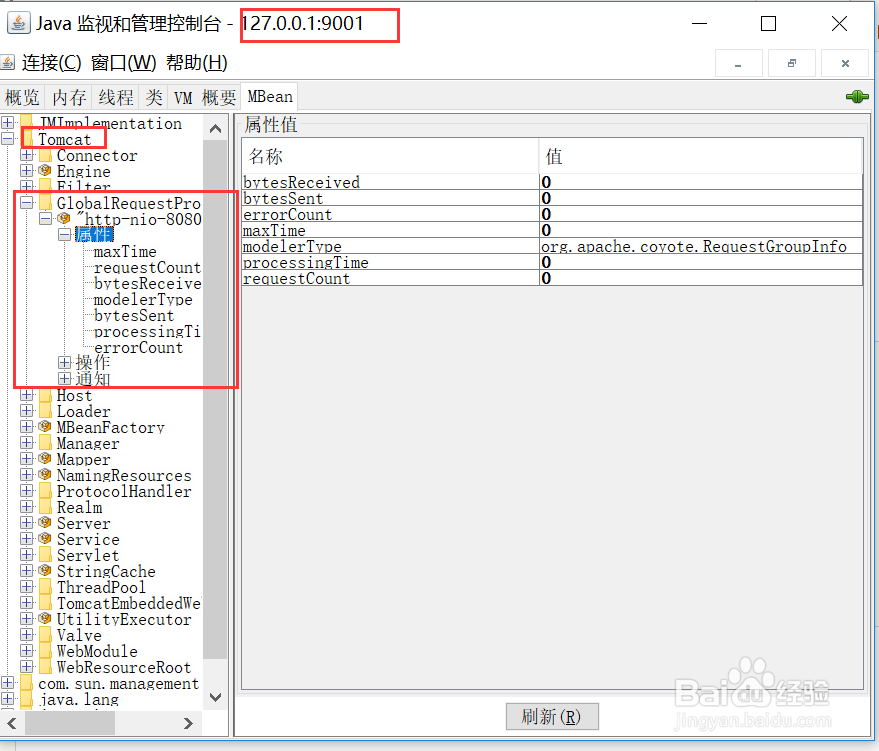Image resolution: width=879 pixels, height=751 pixels.
Task: Minimize the inner connection window
Action: click(738, 63)
